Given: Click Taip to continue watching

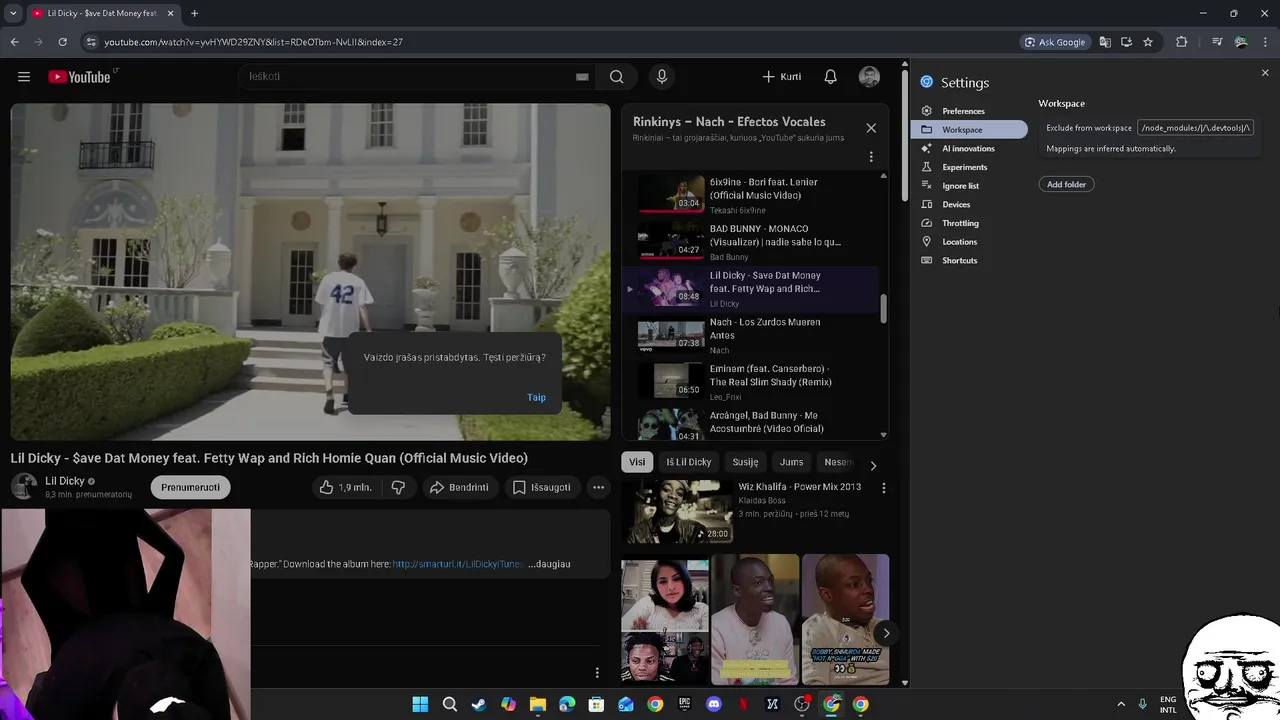Looking at the screenshot, I should click(x=537, y=397).
